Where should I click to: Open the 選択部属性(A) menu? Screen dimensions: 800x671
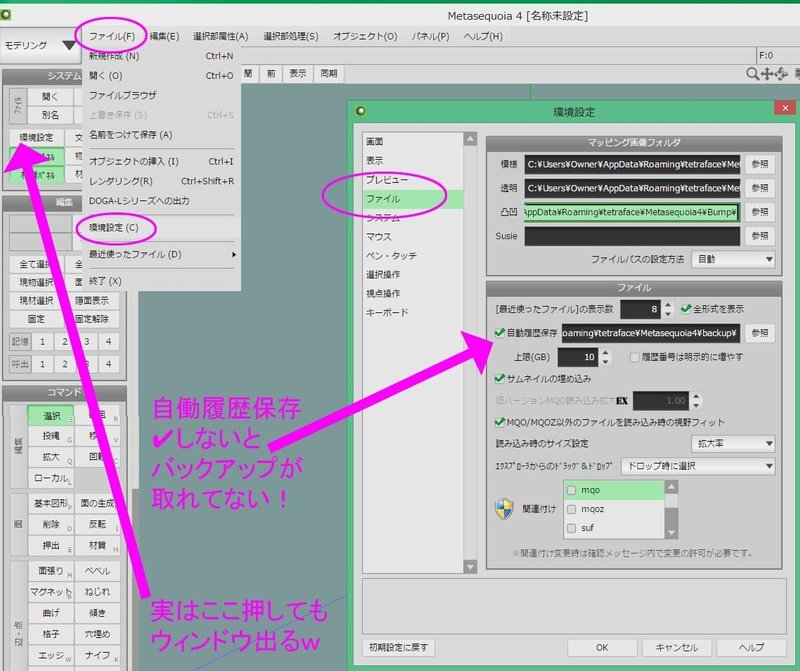click(x=220, y=36)
